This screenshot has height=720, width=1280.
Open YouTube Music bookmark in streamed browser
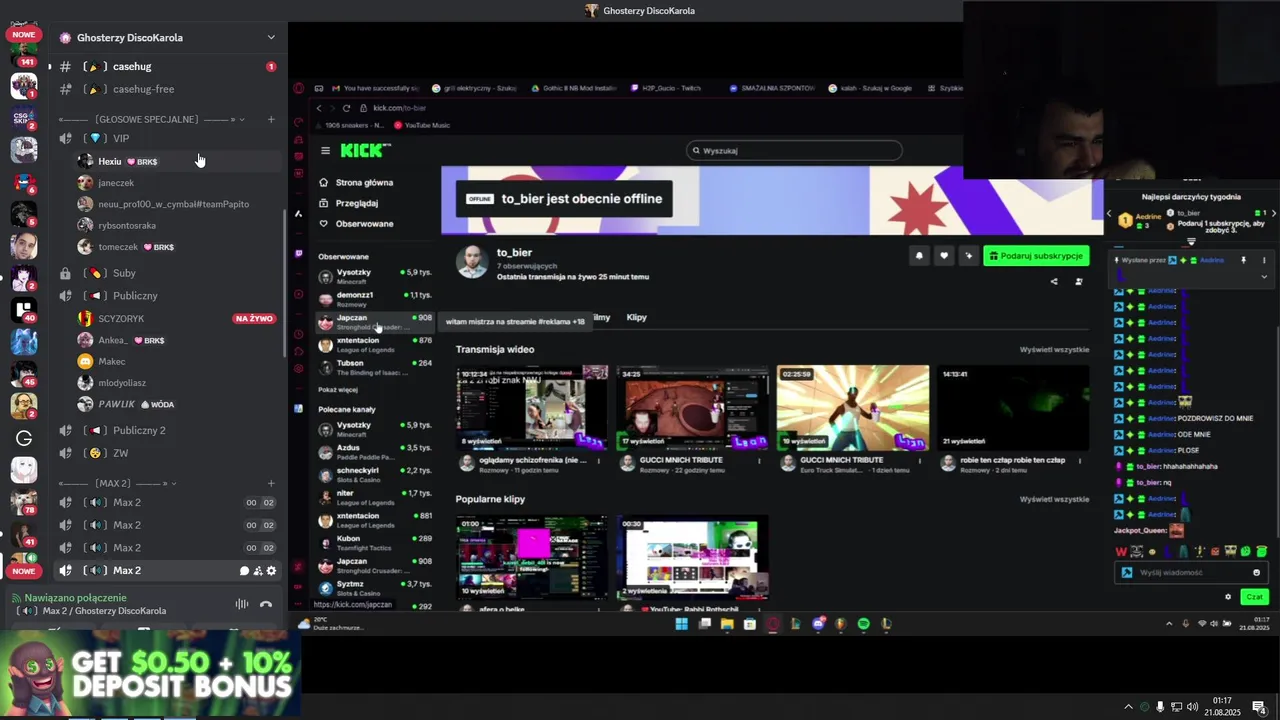422,125
